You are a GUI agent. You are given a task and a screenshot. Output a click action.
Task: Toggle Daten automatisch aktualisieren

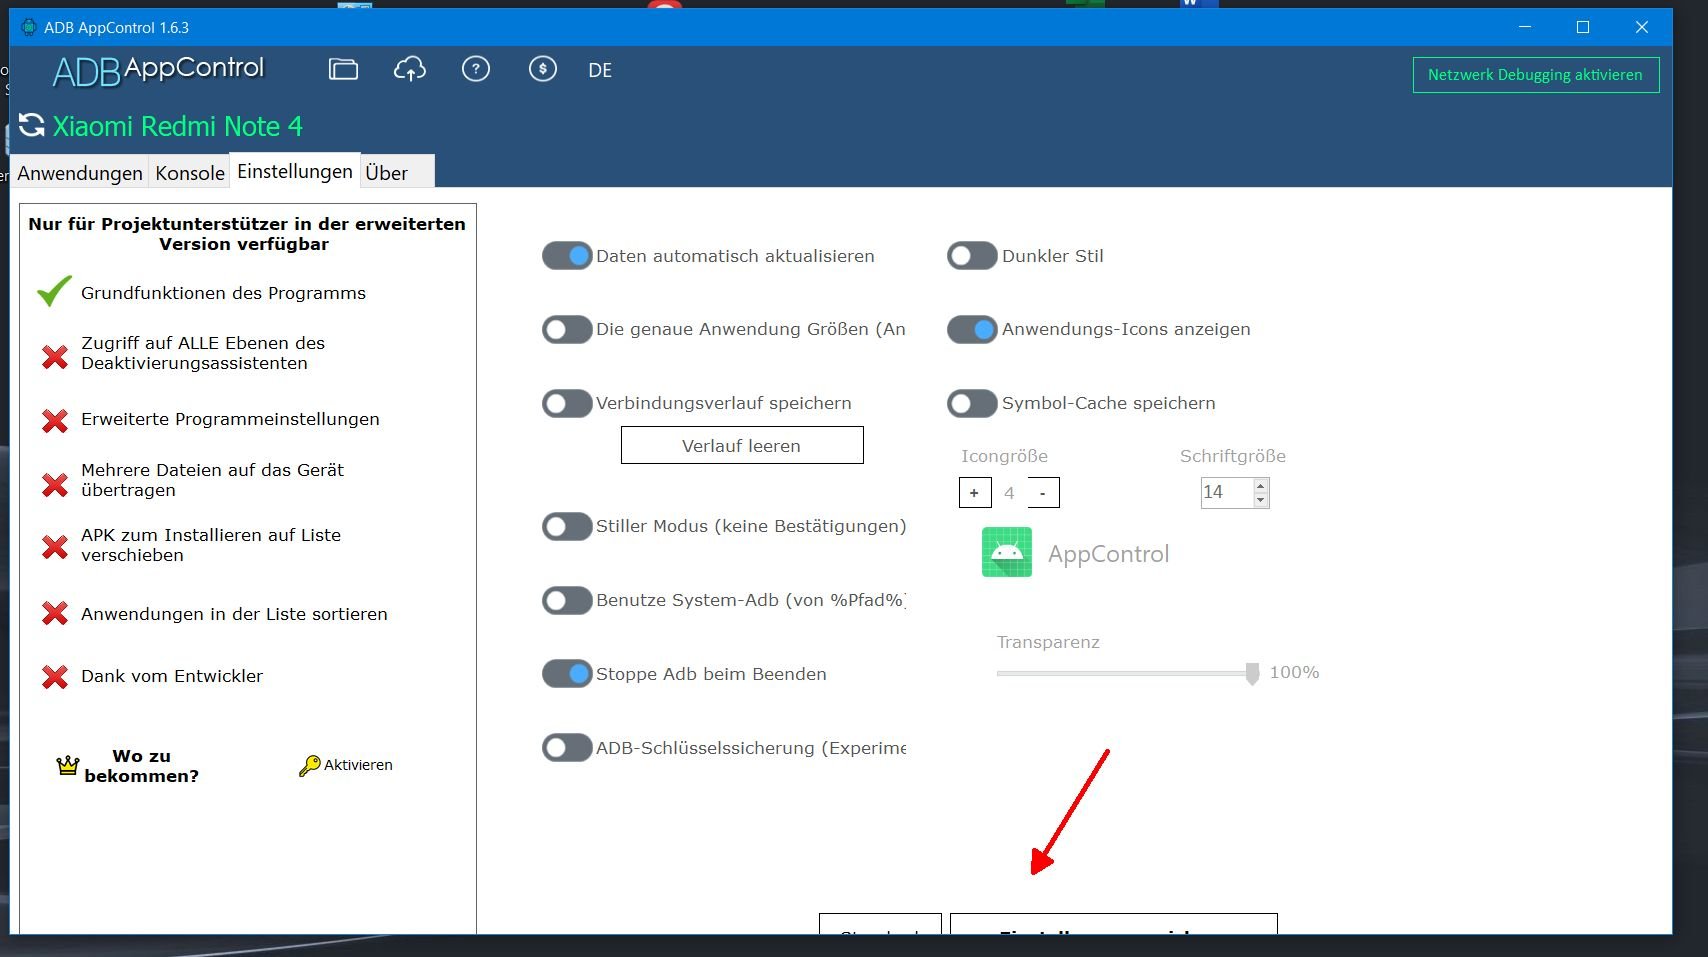(567, 256)
